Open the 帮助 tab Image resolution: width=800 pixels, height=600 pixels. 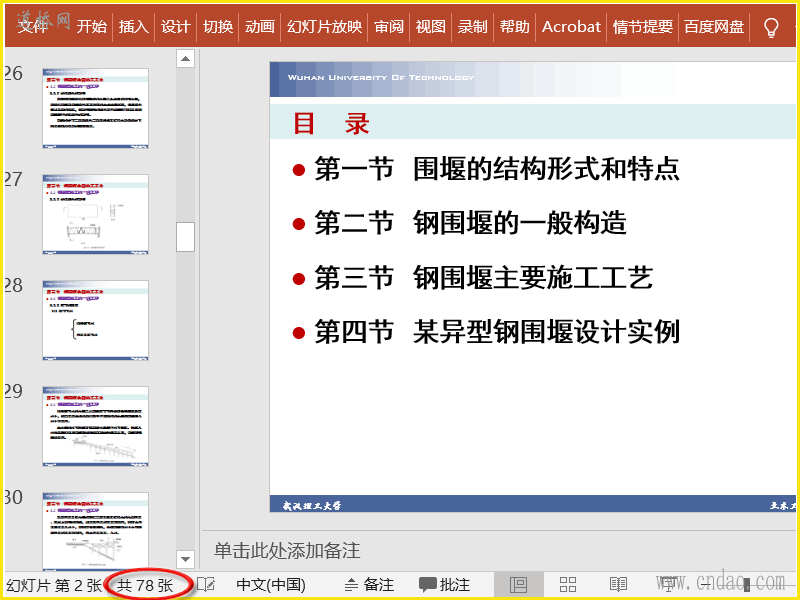point(514,26)
